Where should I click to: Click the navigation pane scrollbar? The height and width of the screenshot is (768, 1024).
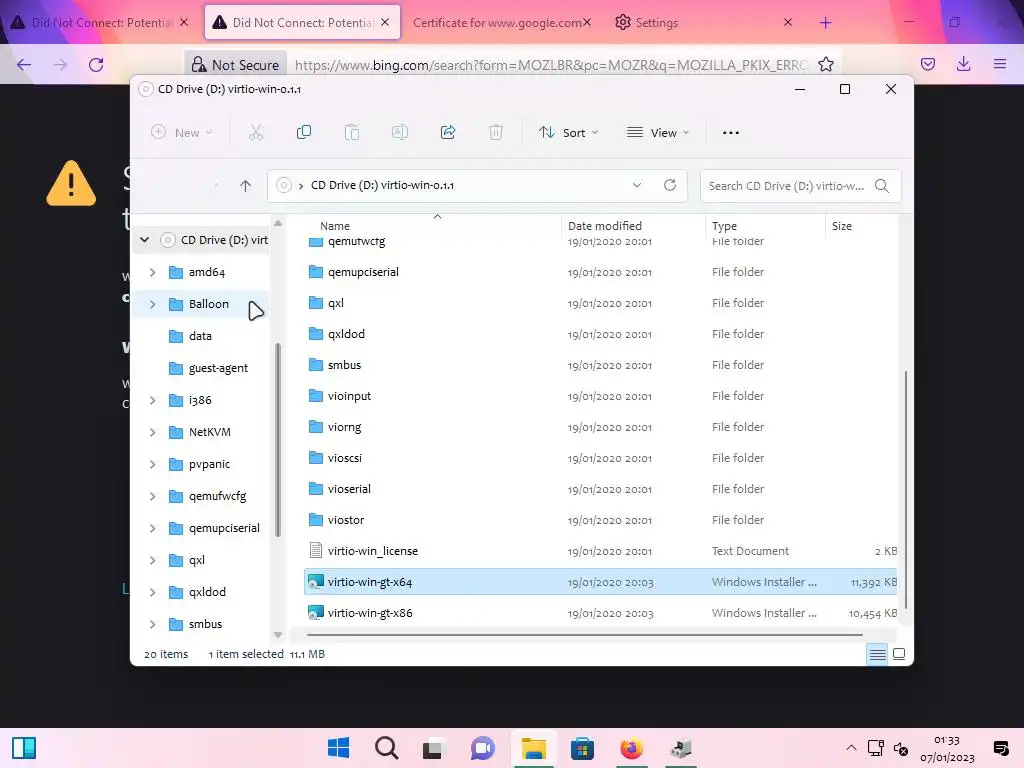tap(278, 440)
